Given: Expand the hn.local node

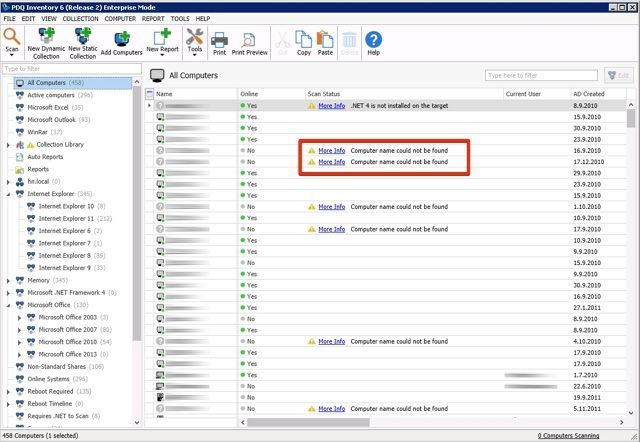Looking at the screenshot, I should tap(8, 182).
